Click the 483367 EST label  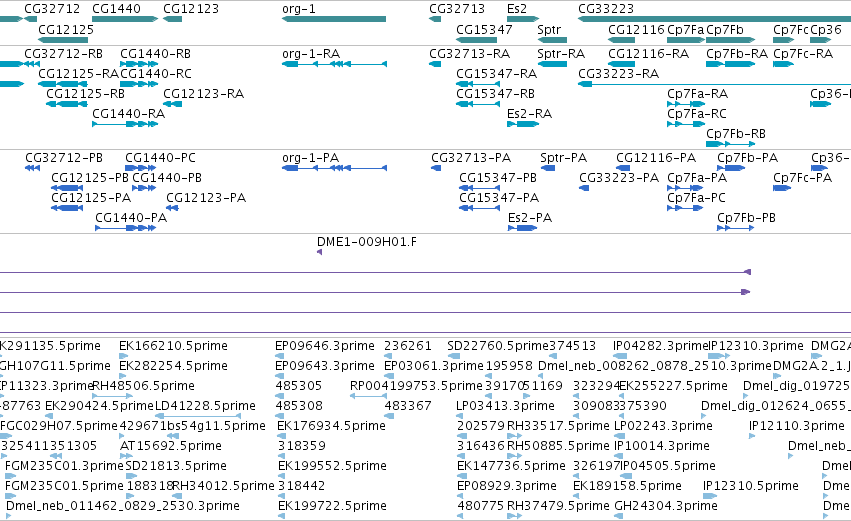click(408, 406)
